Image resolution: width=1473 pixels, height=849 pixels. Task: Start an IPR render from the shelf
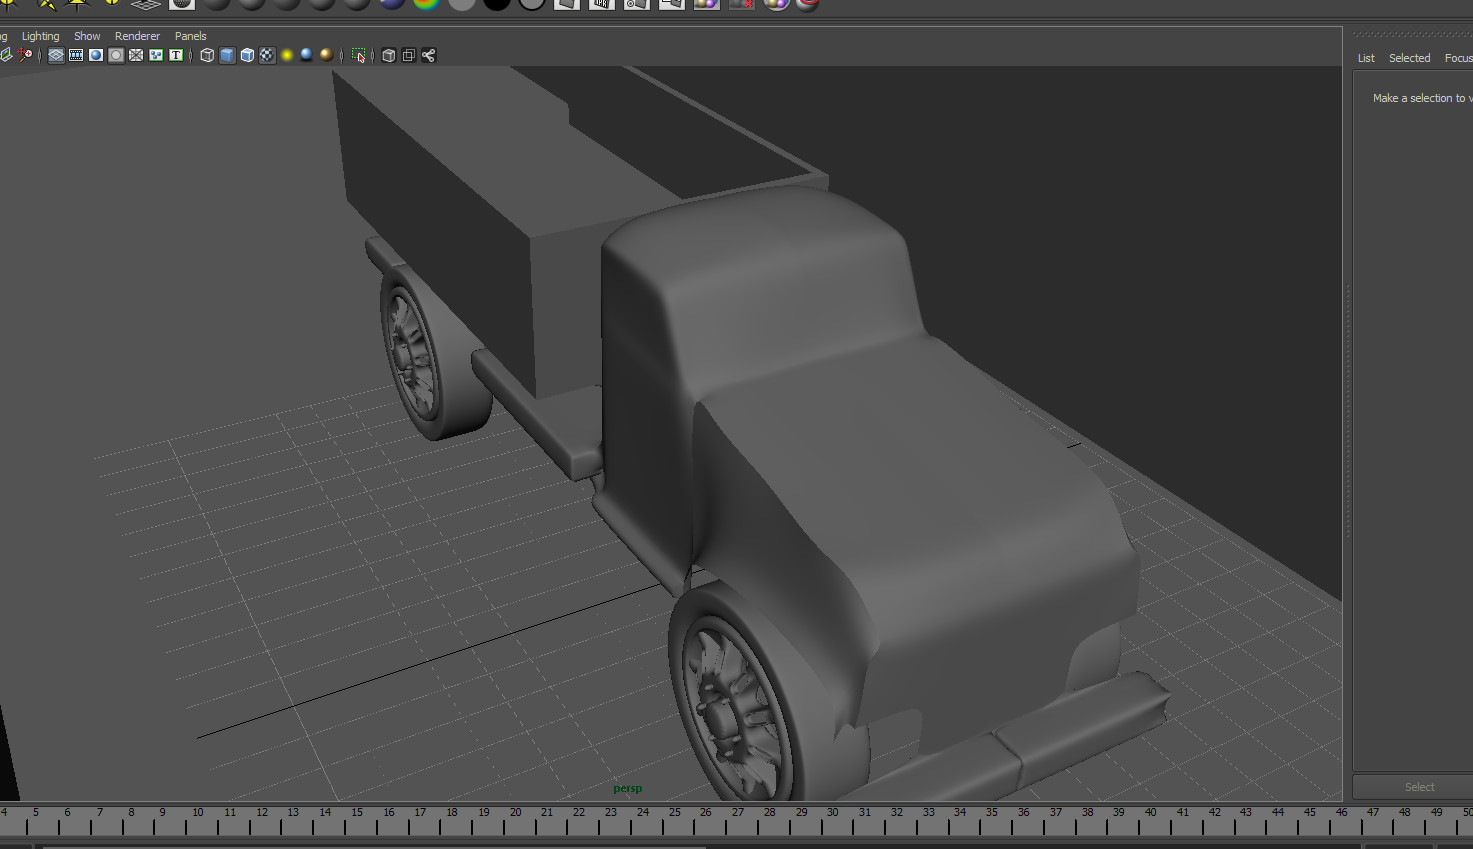tap(602, 4)
